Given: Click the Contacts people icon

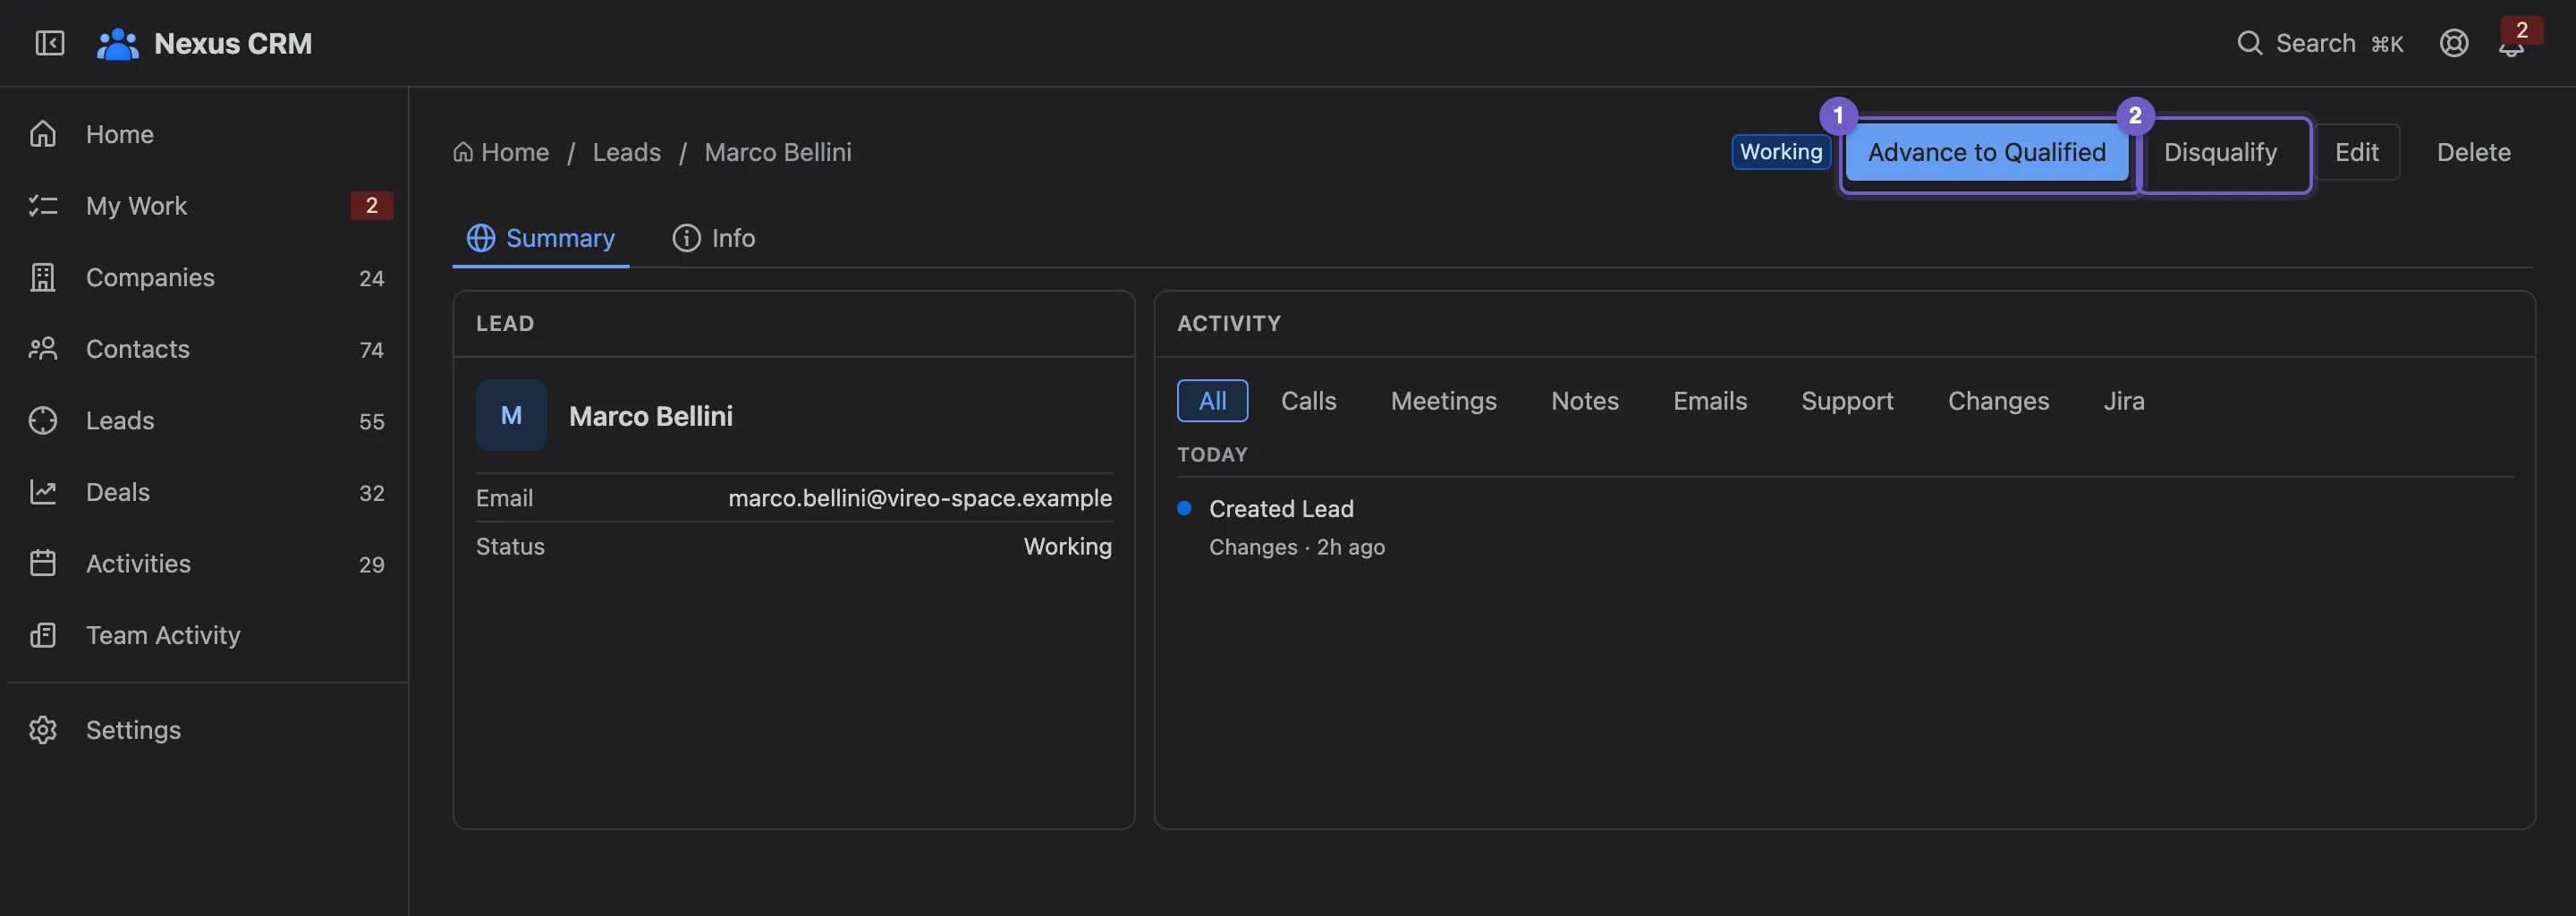Looking at the screenshot, I should click(43, 349).
